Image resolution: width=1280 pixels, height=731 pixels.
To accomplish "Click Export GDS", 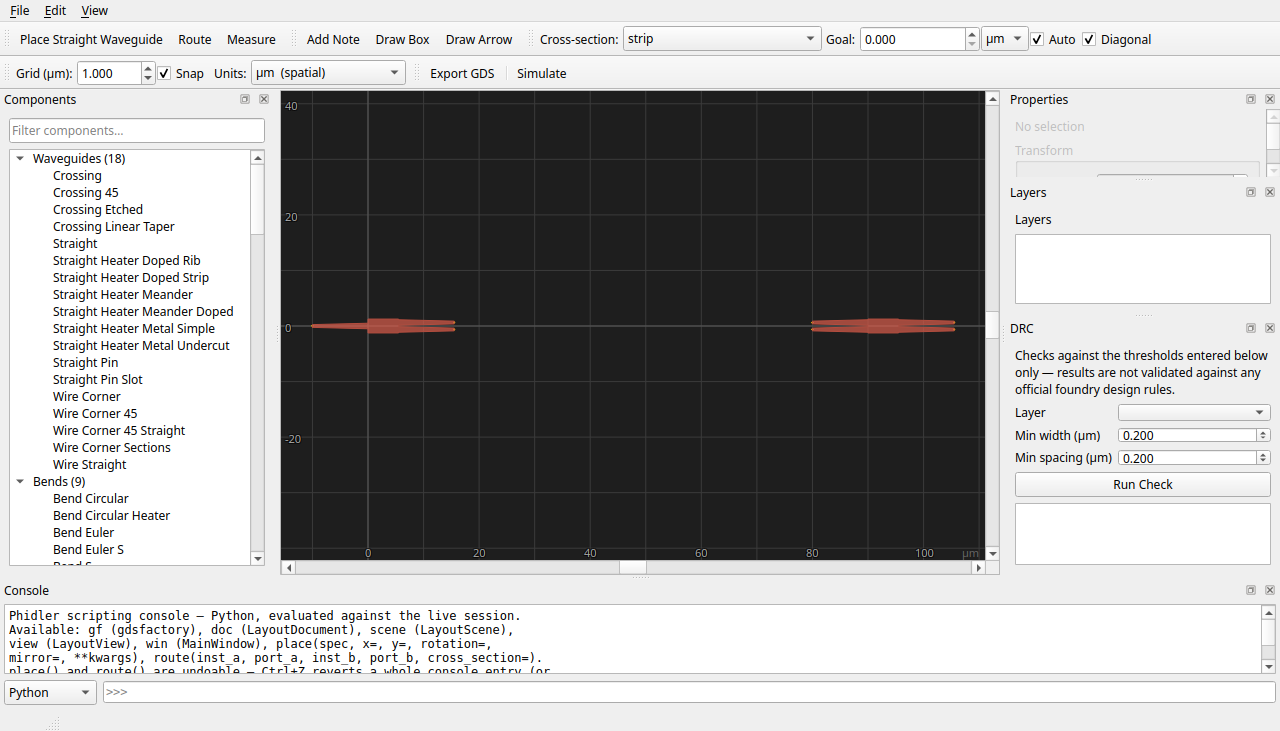I will (x=462, y=74).
